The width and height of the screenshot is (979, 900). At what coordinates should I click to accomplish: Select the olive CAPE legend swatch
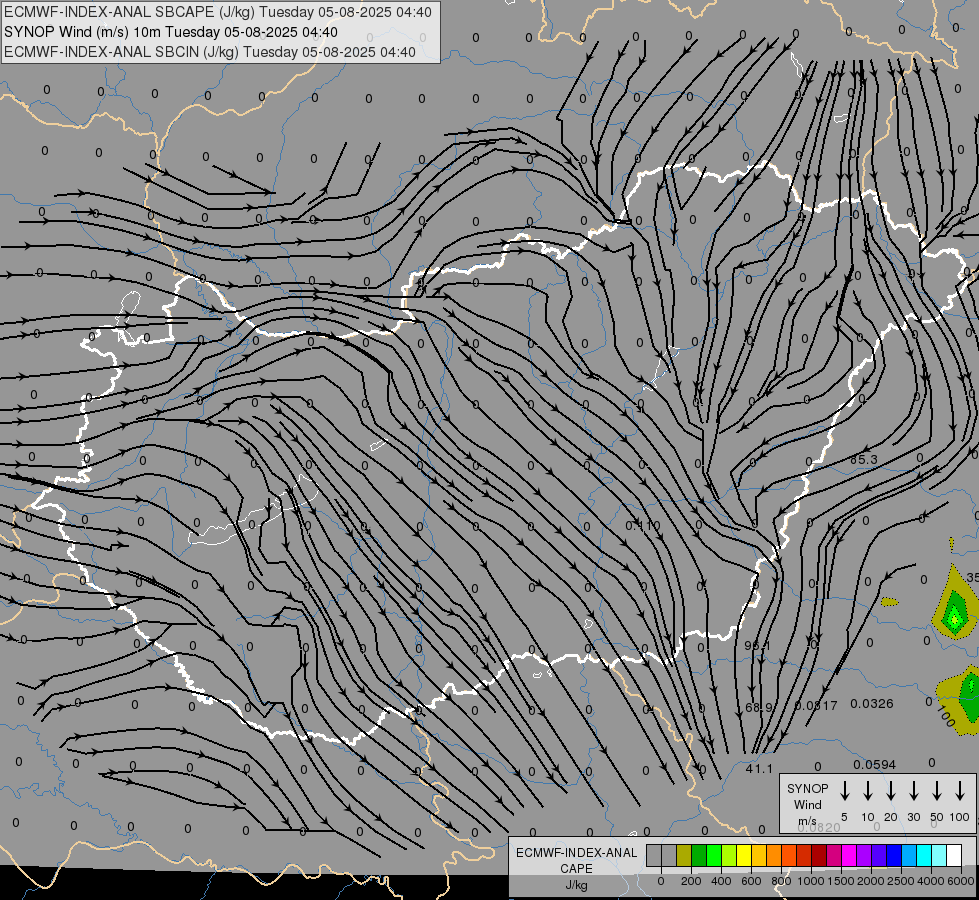pyautogui.click(x=684, y=856)
